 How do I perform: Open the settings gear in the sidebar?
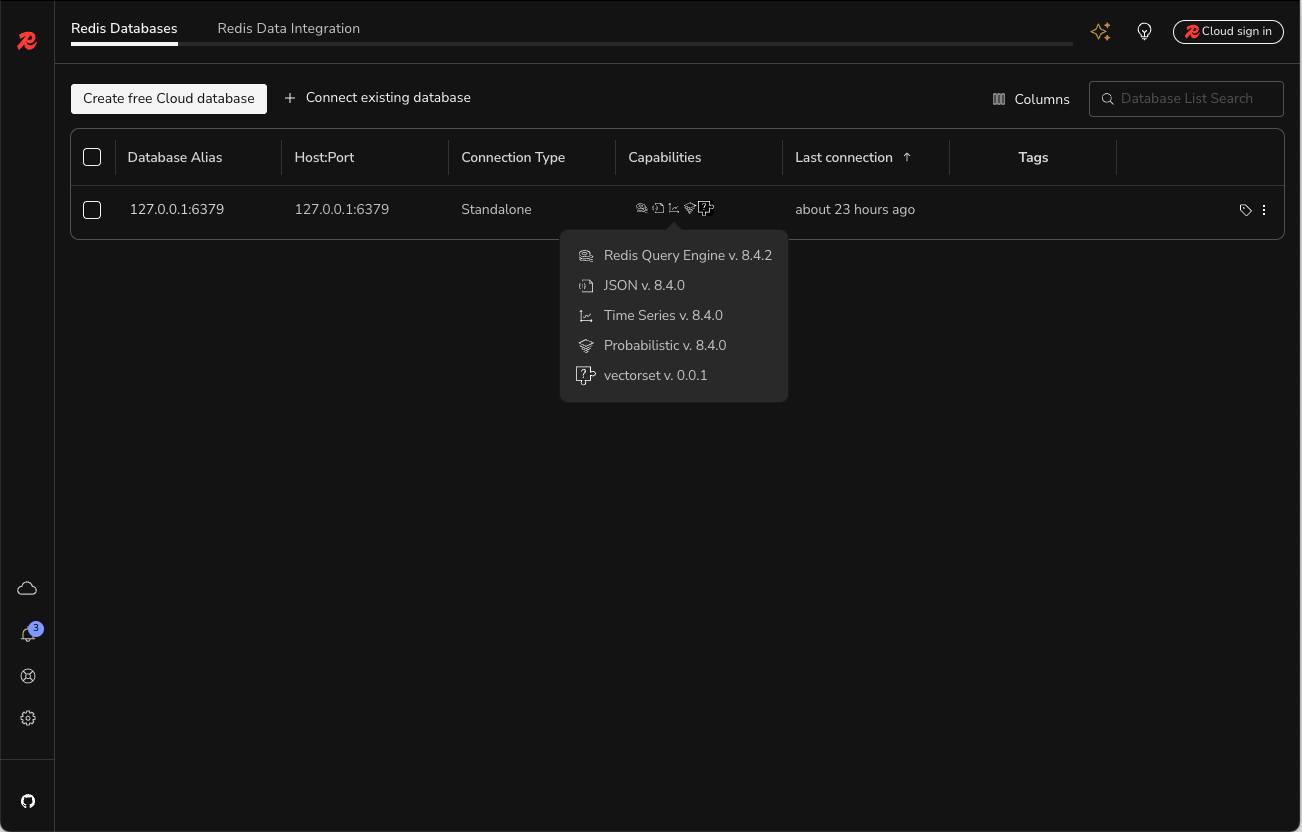(x=28, y=718)
